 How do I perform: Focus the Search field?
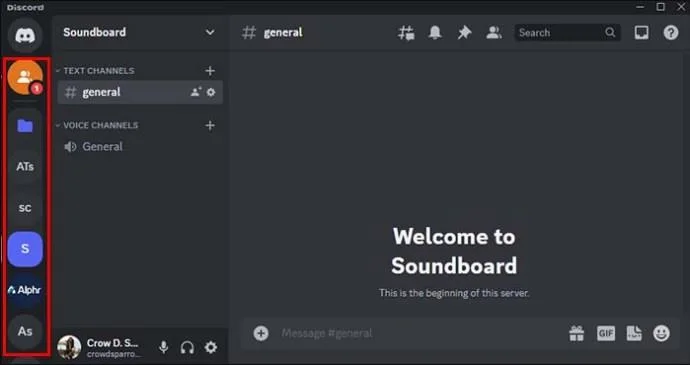pos(567,33)
